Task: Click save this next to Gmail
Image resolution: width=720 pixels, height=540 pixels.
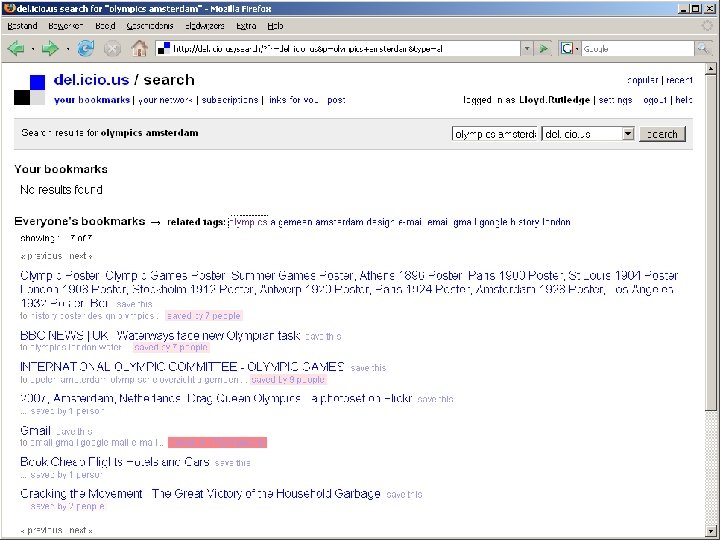Action: [x=74, y=431]
